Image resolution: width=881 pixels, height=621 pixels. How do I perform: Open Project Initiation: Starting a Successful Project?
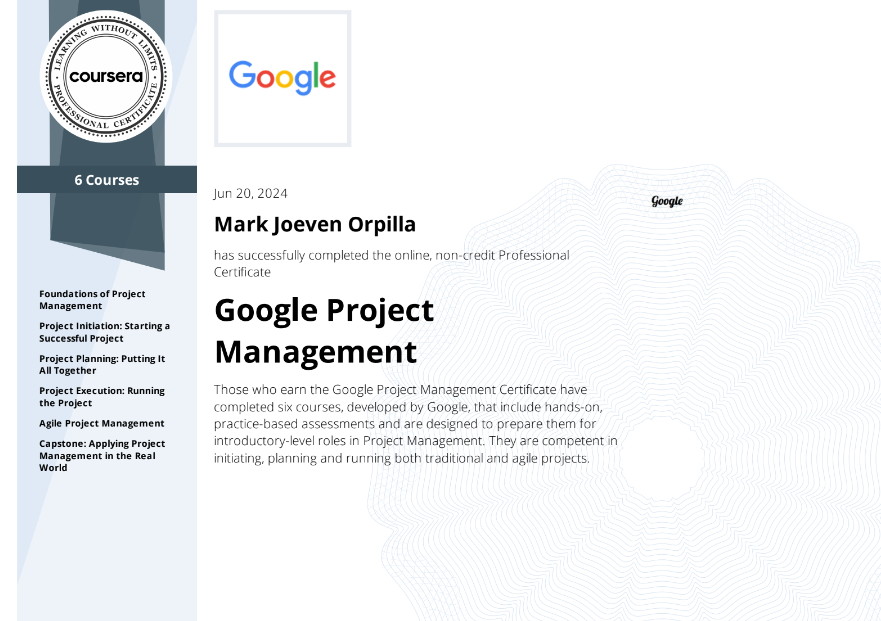click(x=105, y=332)
